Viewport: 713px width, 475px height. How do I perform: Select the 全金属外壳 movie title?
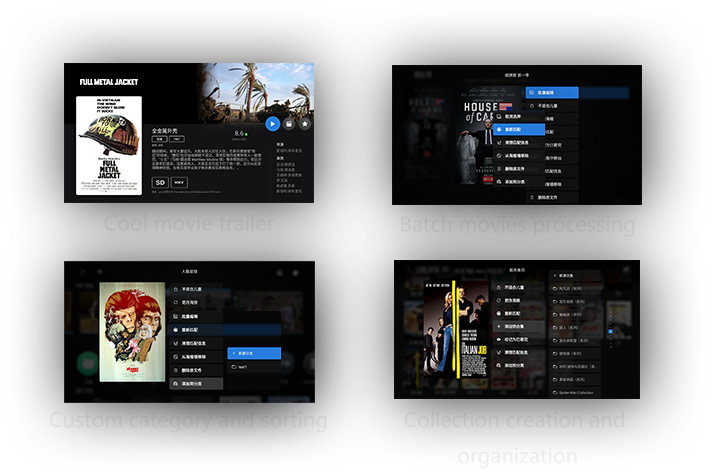pyautogui.click(x=165, y=131)
